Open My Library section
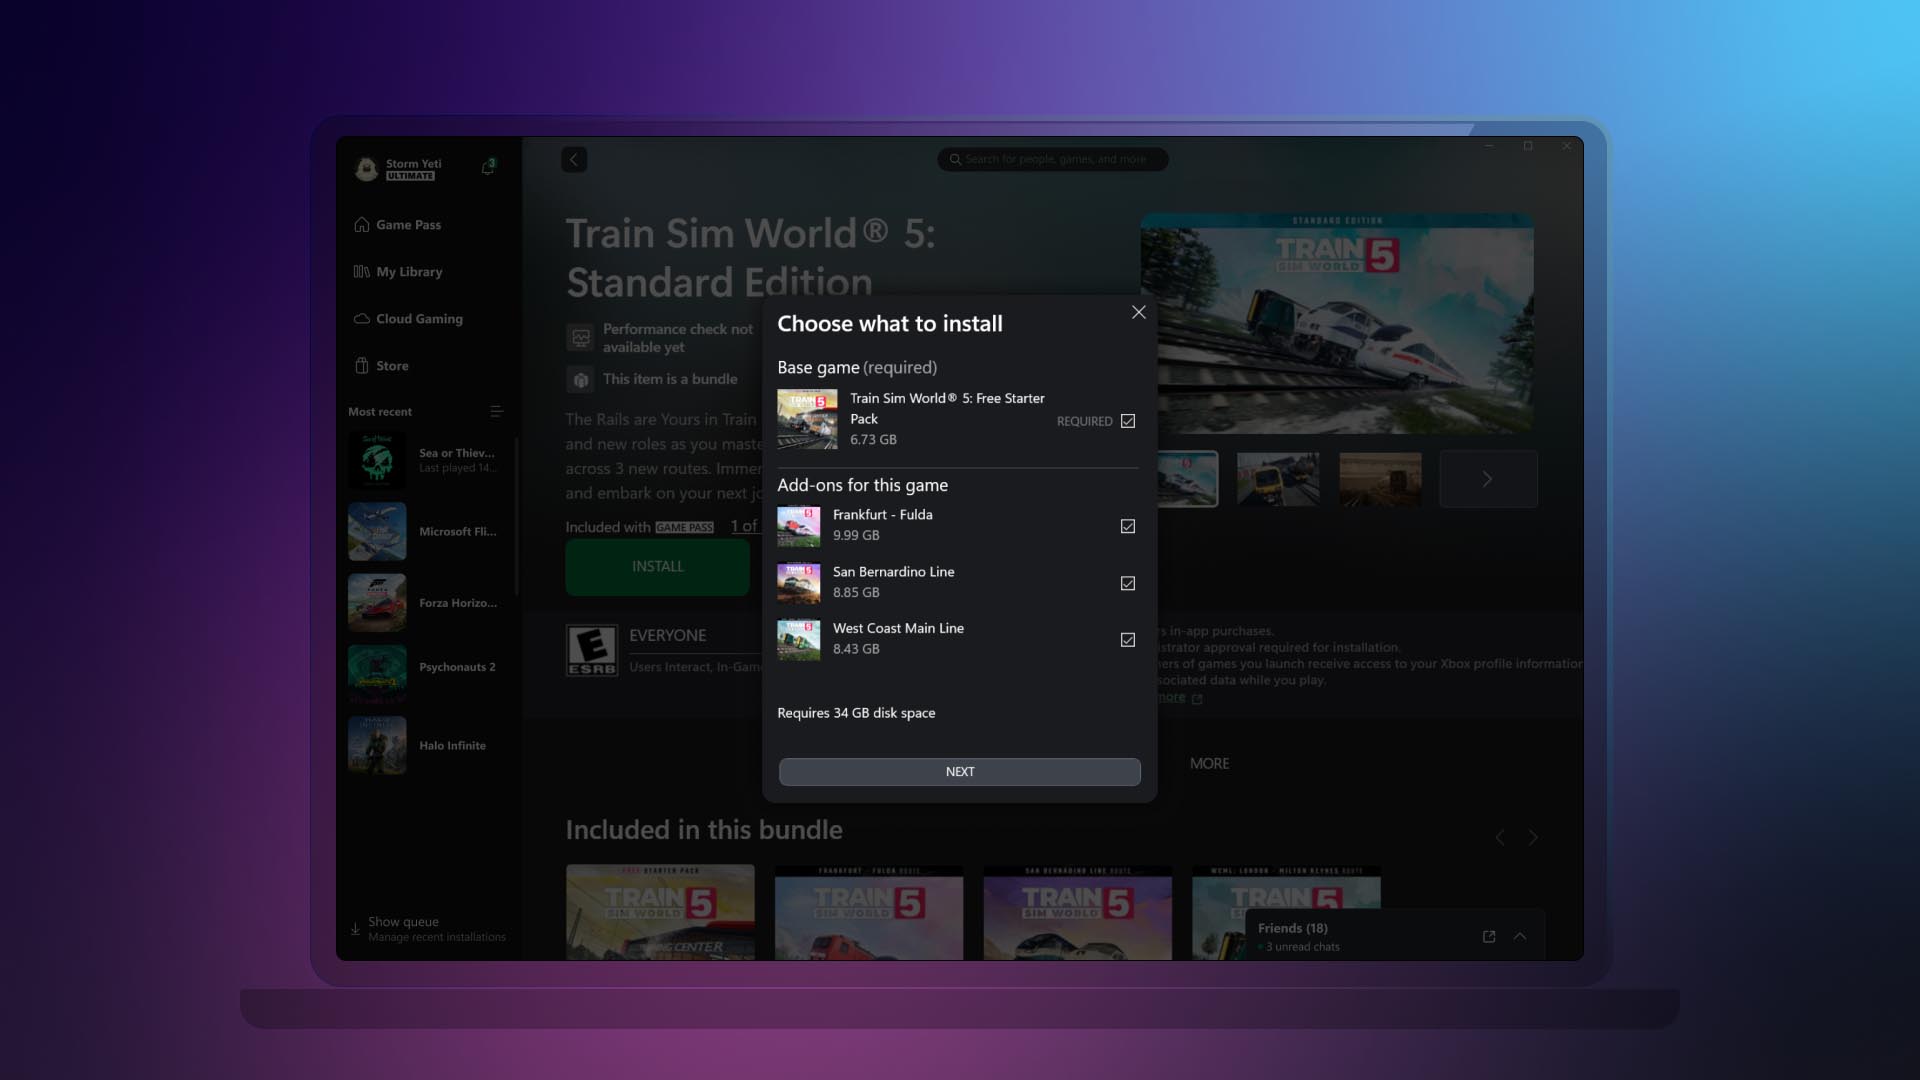Viewport: 1920px width, 1080px height. pyautogui.click(x=409, y=272)
